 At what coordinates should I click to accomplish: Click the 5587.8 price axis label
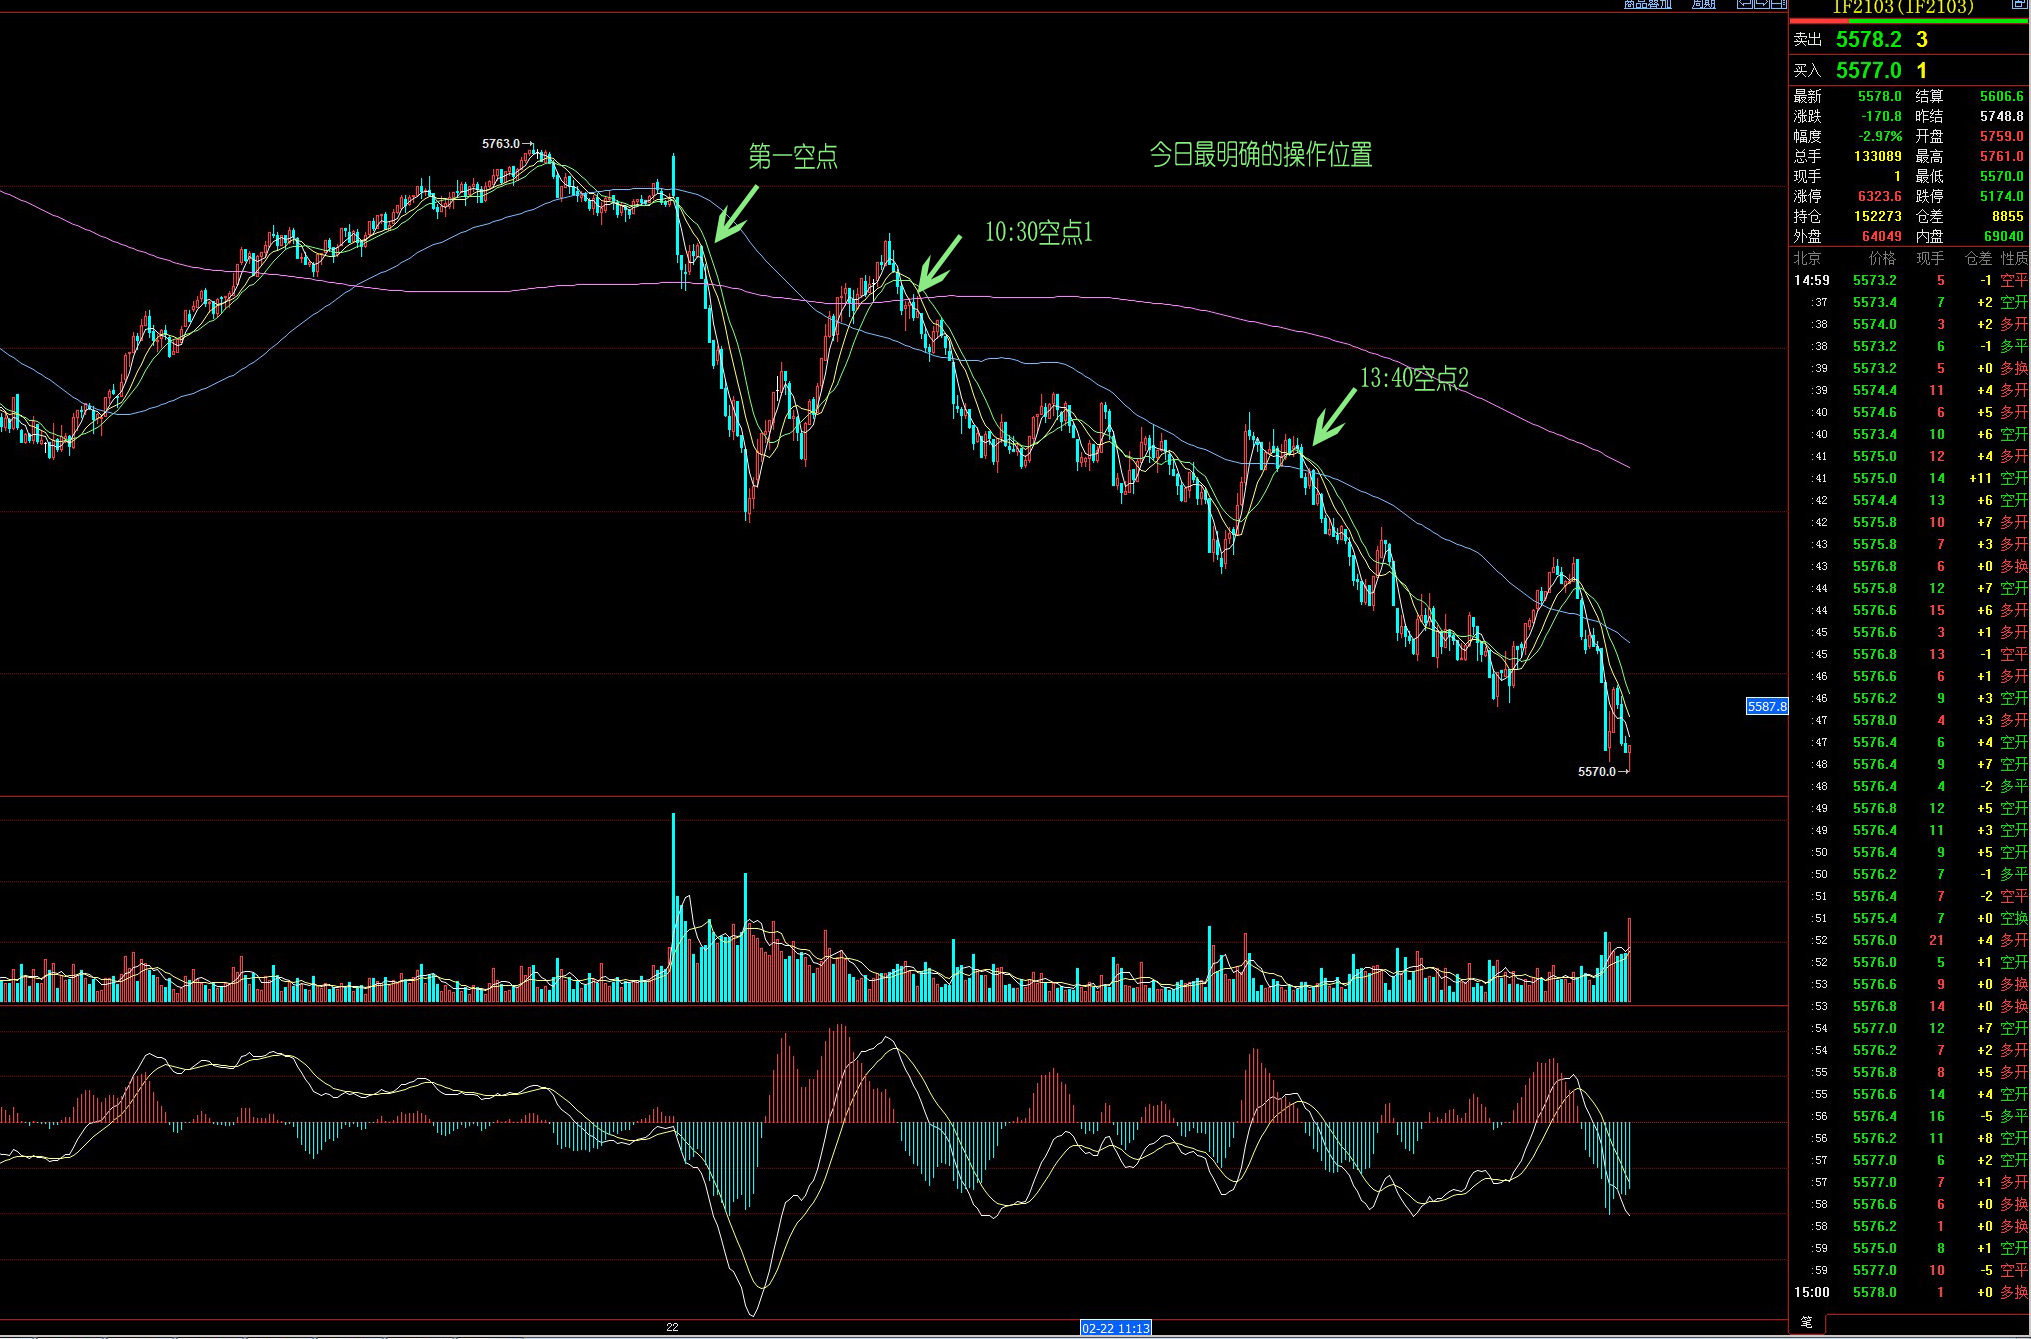pyautogui.click(x=1766, y=706)
